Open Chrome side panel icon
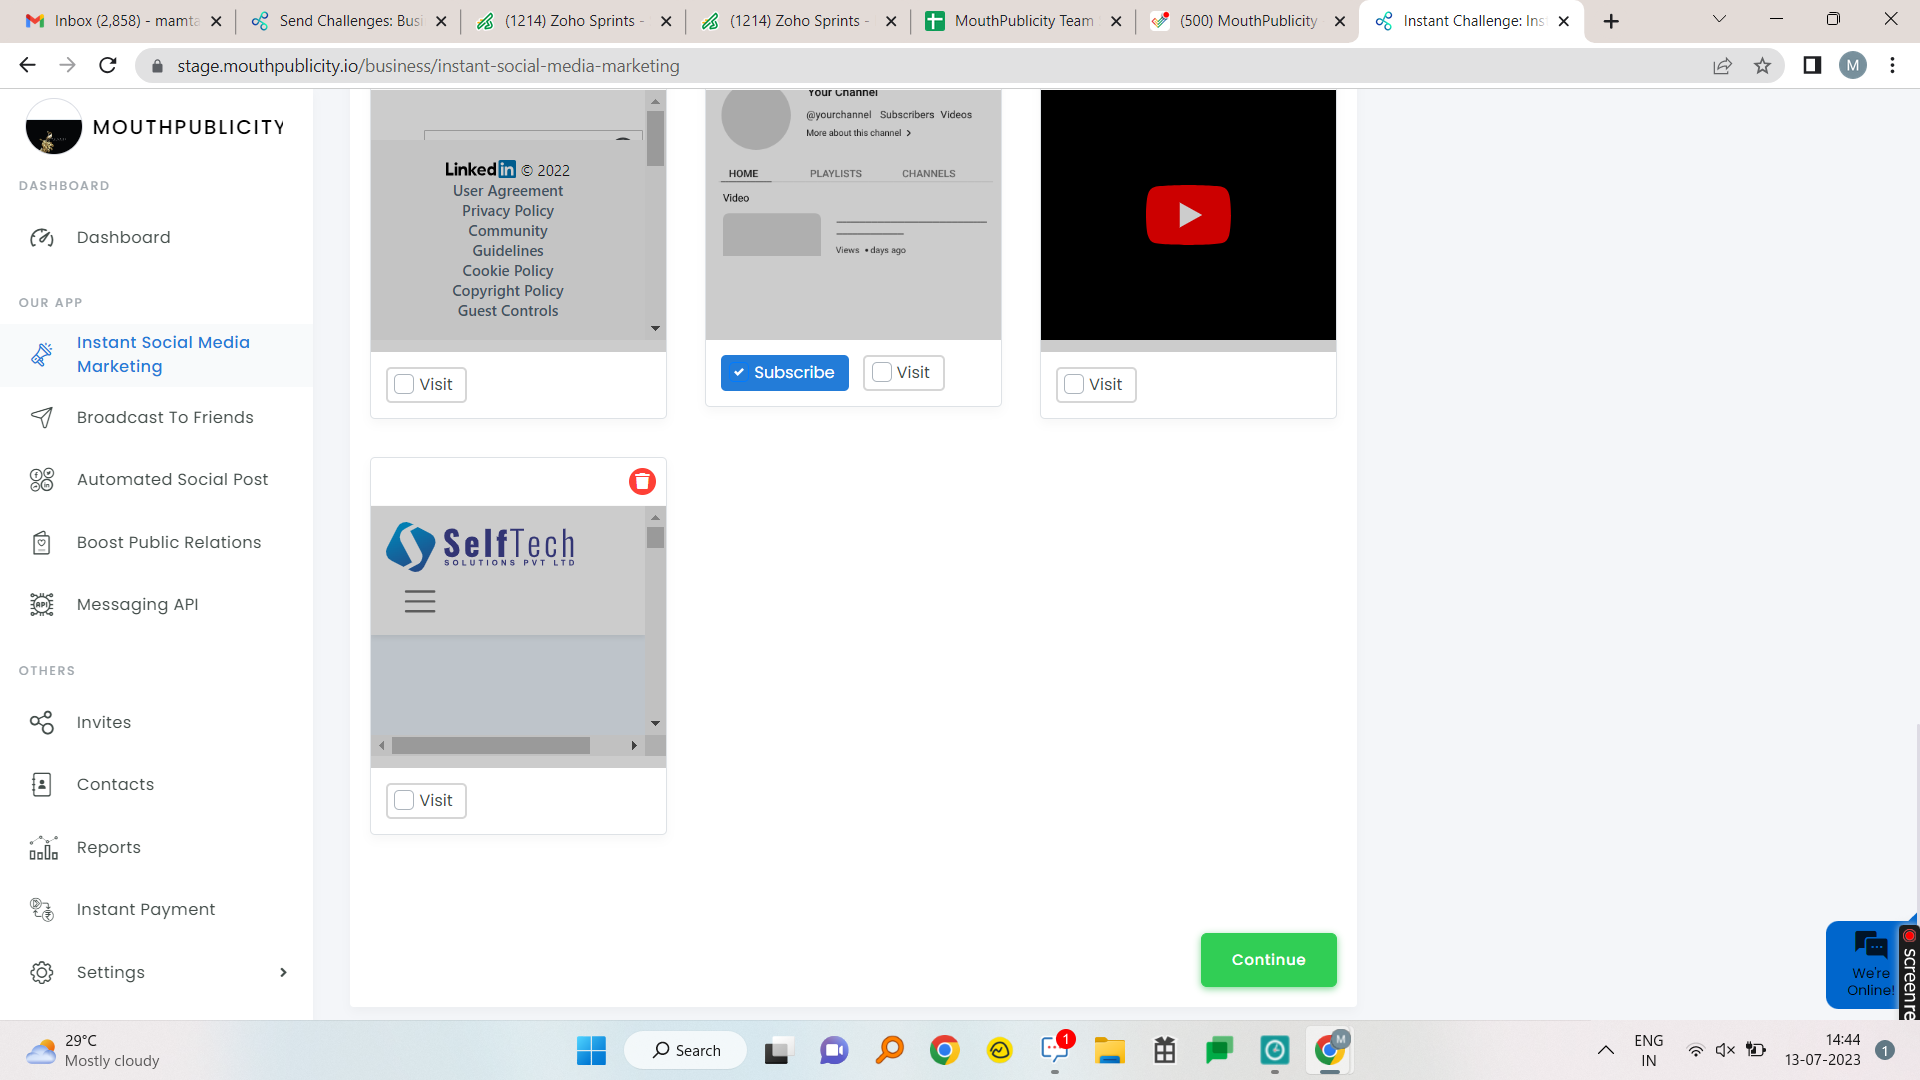 (x=1812, y=65)
